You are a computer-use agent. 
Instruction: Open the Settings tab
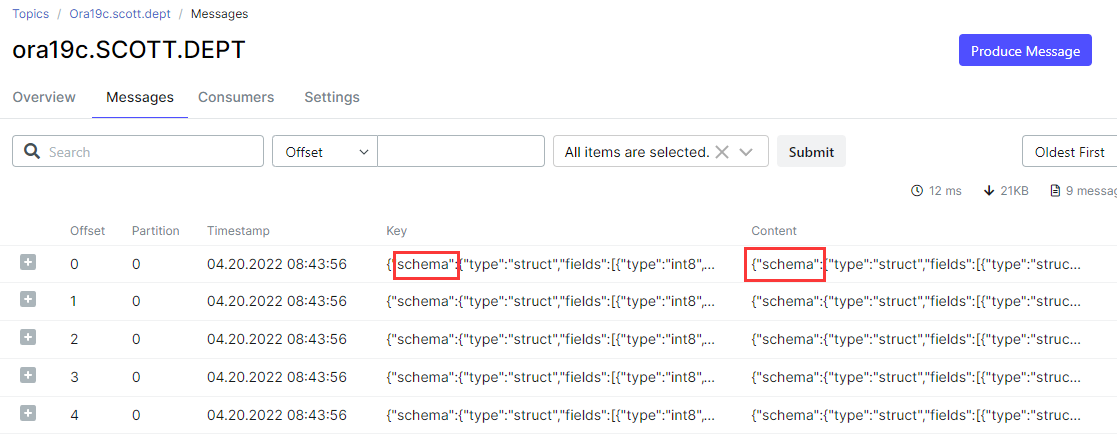pos(332,97)
